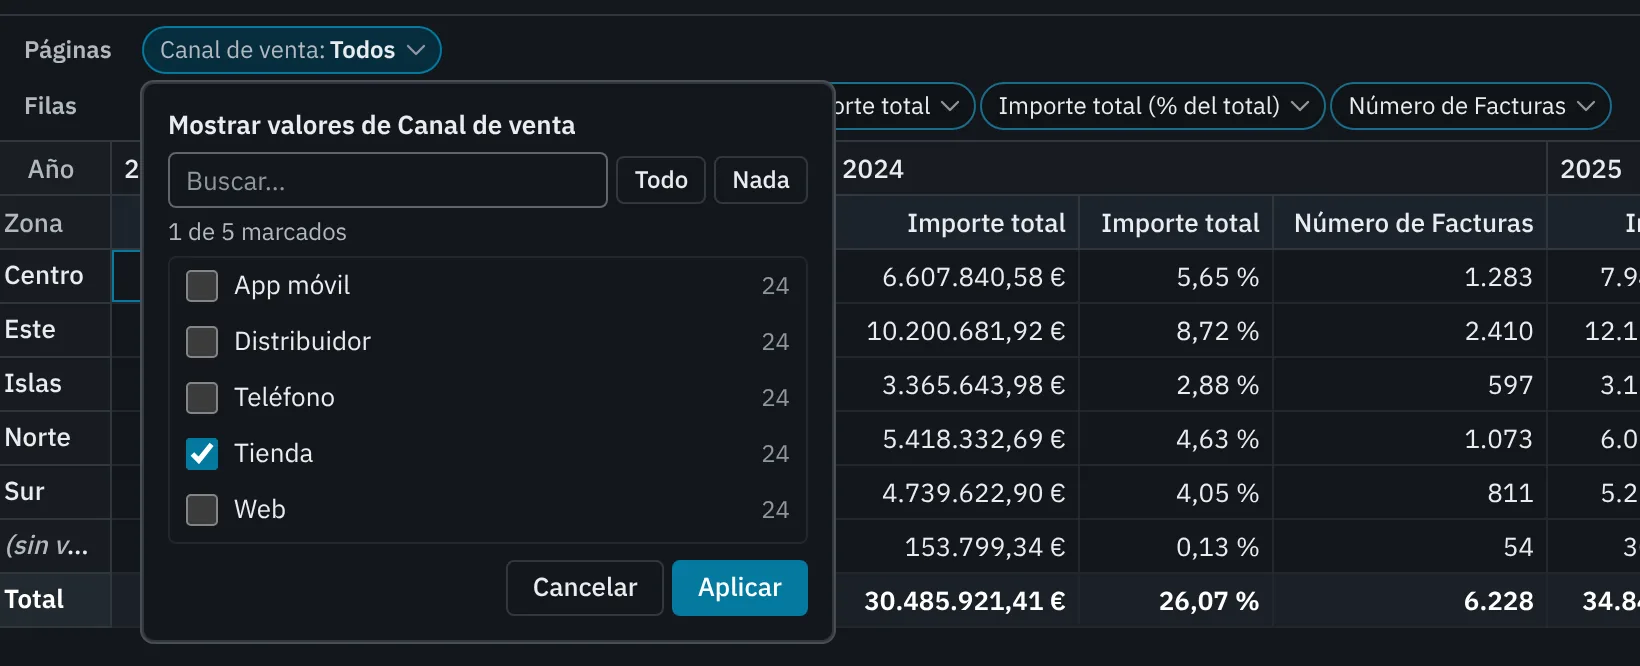The image size is (1640, 666).
Task: Click the invoice count cell 2.410
Action: pyautogui.click(x=1410, y=331)
